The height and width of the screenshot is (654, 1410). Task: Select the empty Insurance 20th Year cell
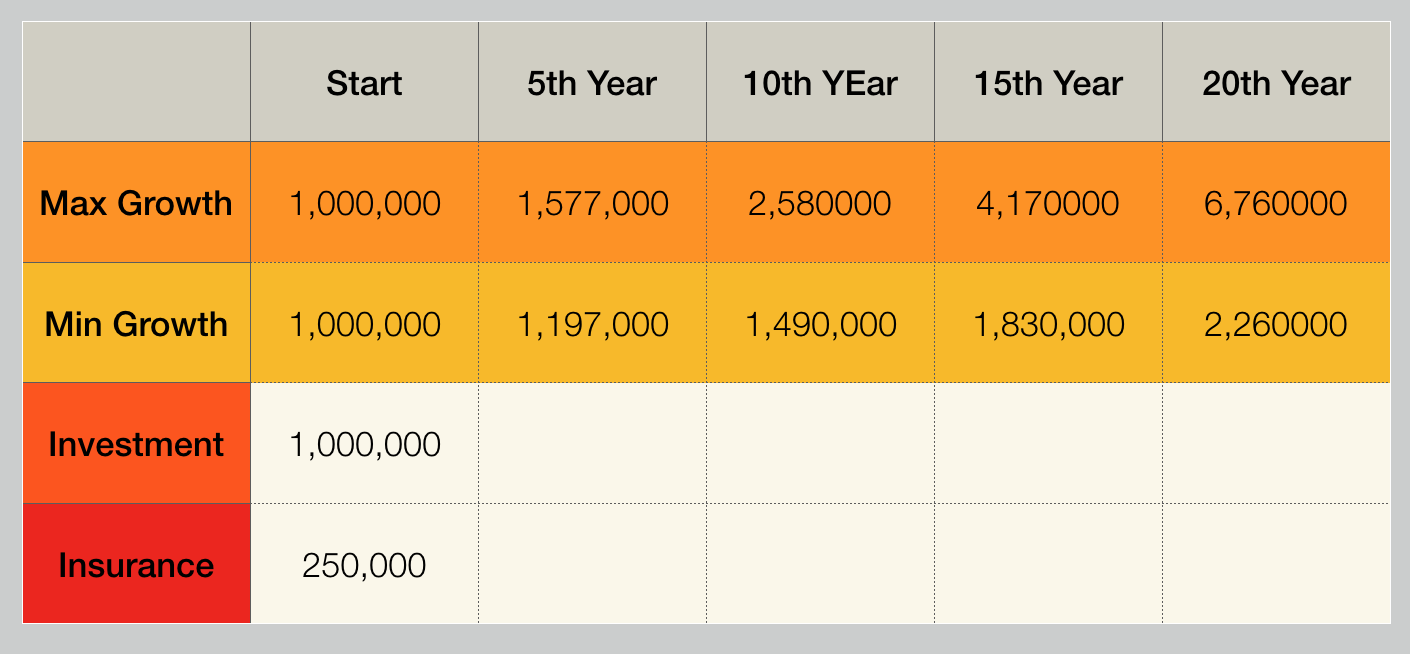tap(1276, 565)
